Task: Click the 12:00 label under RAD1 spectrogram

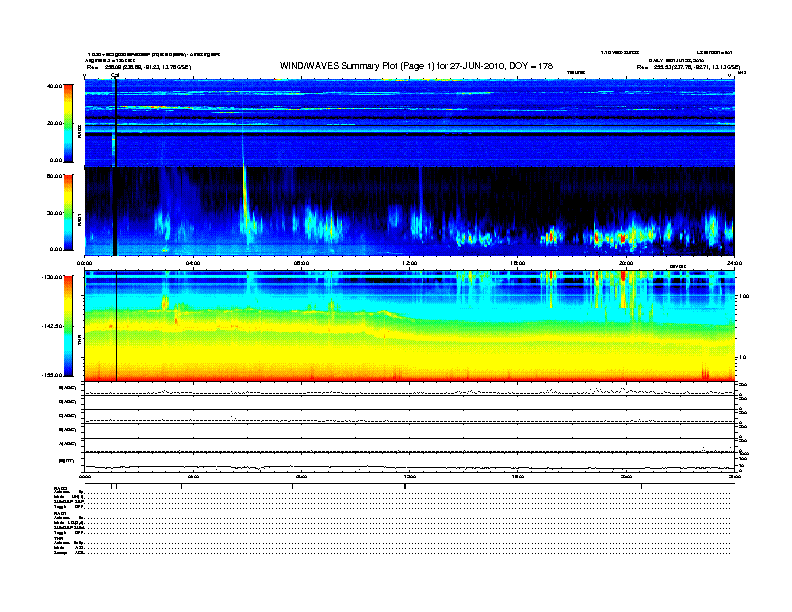Action: [410, 263]
